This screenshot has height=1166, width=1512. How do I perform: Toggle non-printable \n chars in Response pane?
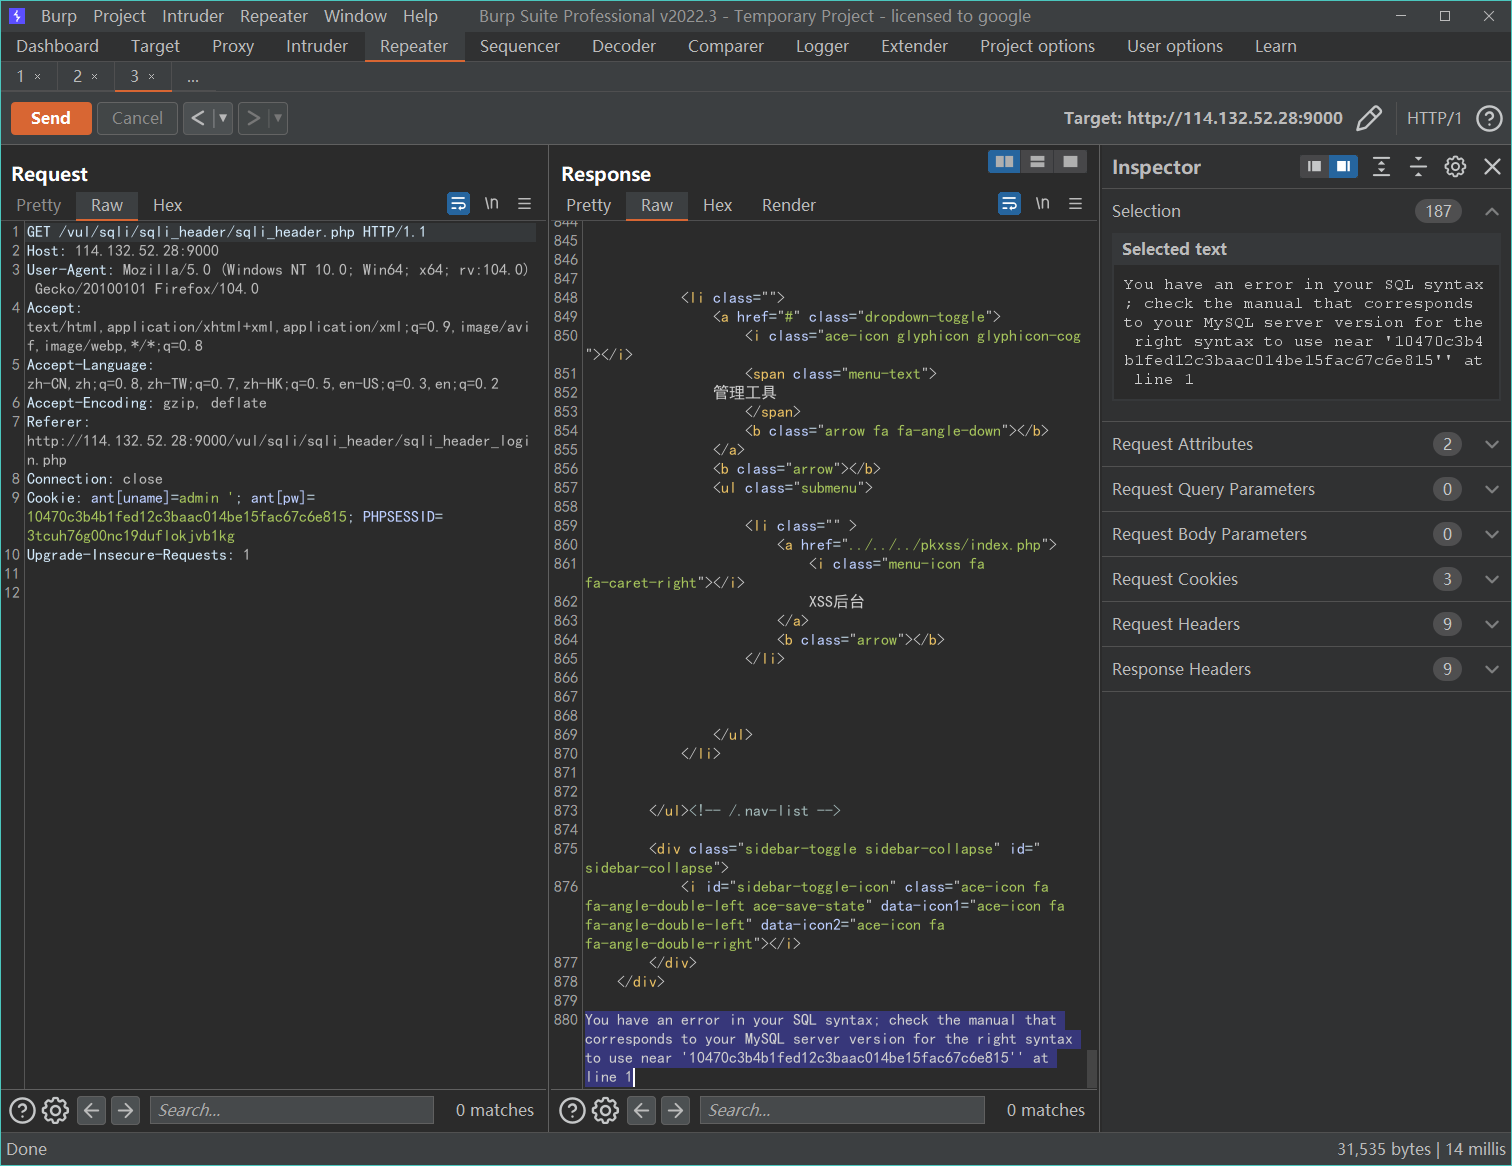1042,203
